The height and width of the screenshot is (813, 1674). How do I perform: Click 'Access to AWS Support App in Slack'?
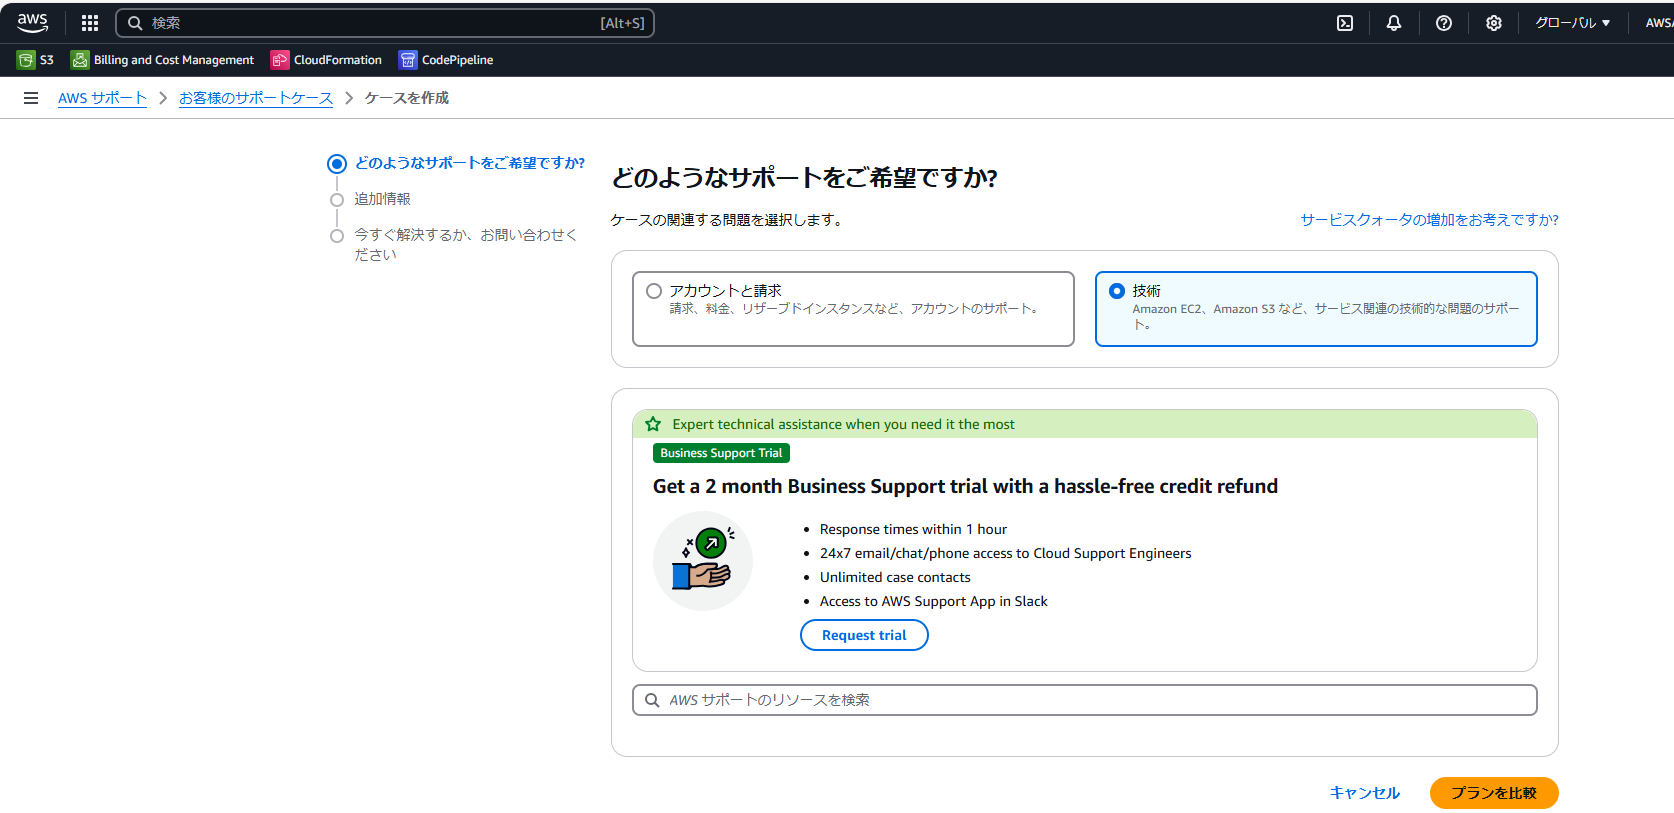(934, 601)
